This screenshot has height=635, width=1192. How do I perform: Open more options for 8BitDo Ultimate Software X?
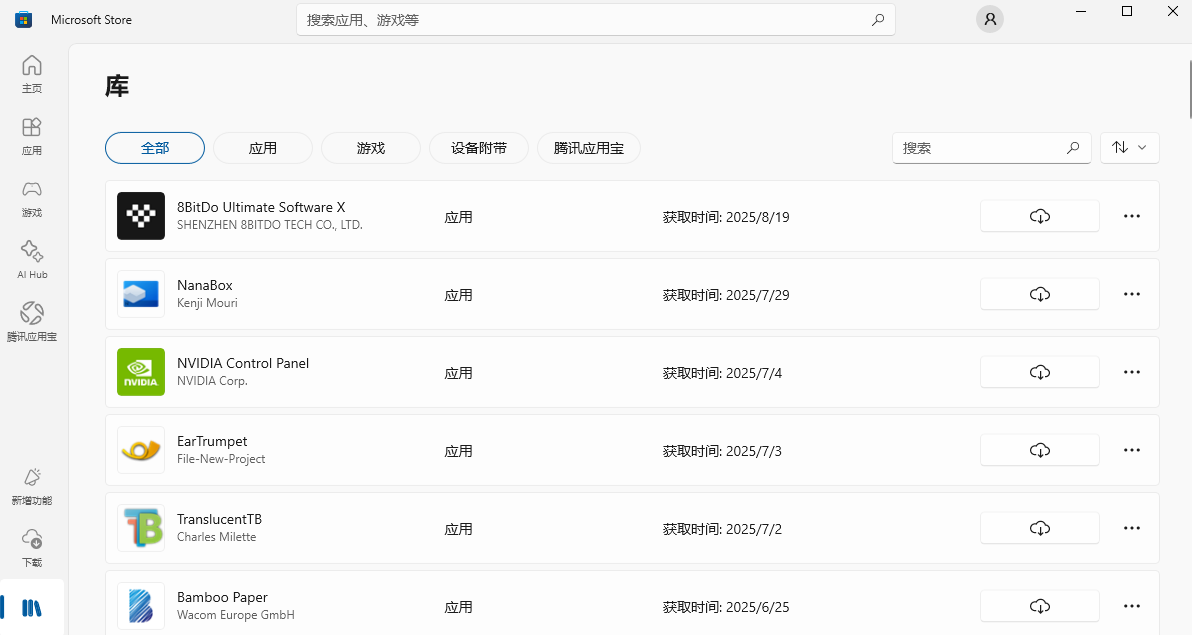pos(1132,216)
